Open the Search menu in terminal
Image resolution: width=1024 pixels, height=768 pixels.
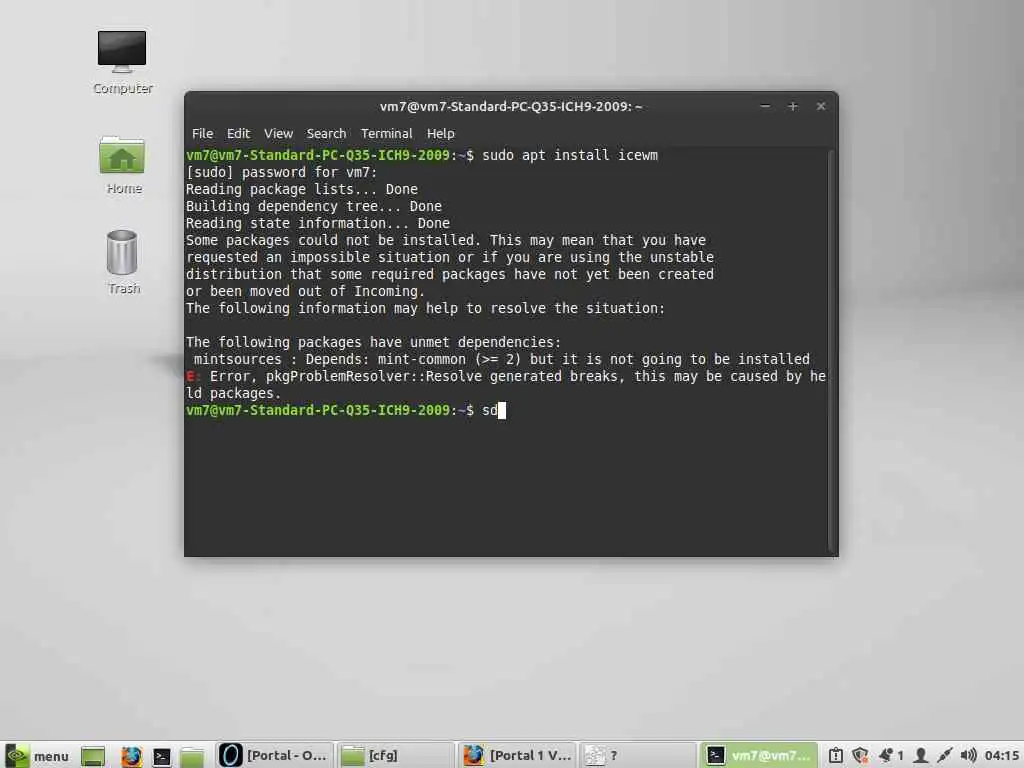pyautogui.click(x=327, y=133)
